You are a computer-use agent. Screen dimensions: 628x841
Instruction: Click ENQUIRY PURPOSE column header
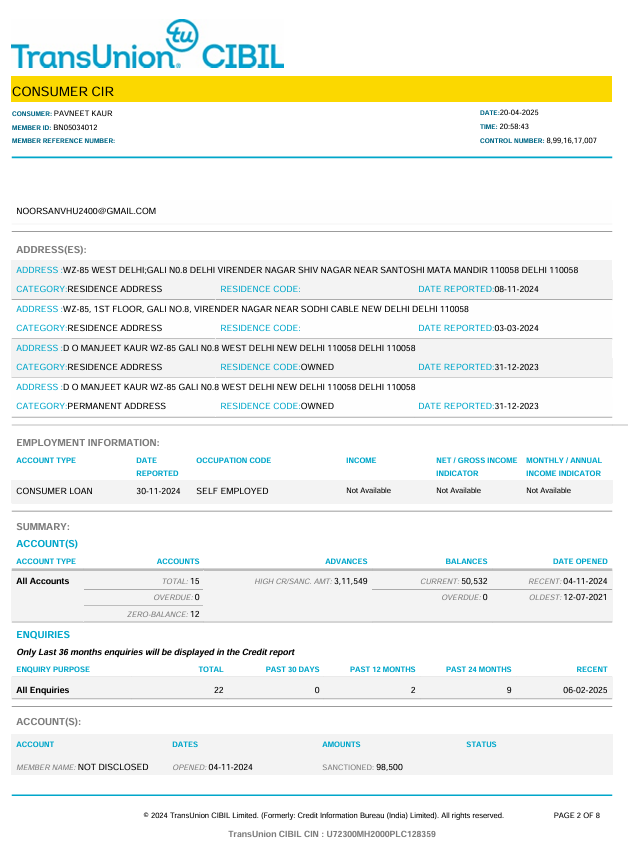click(x=53, y=669)
